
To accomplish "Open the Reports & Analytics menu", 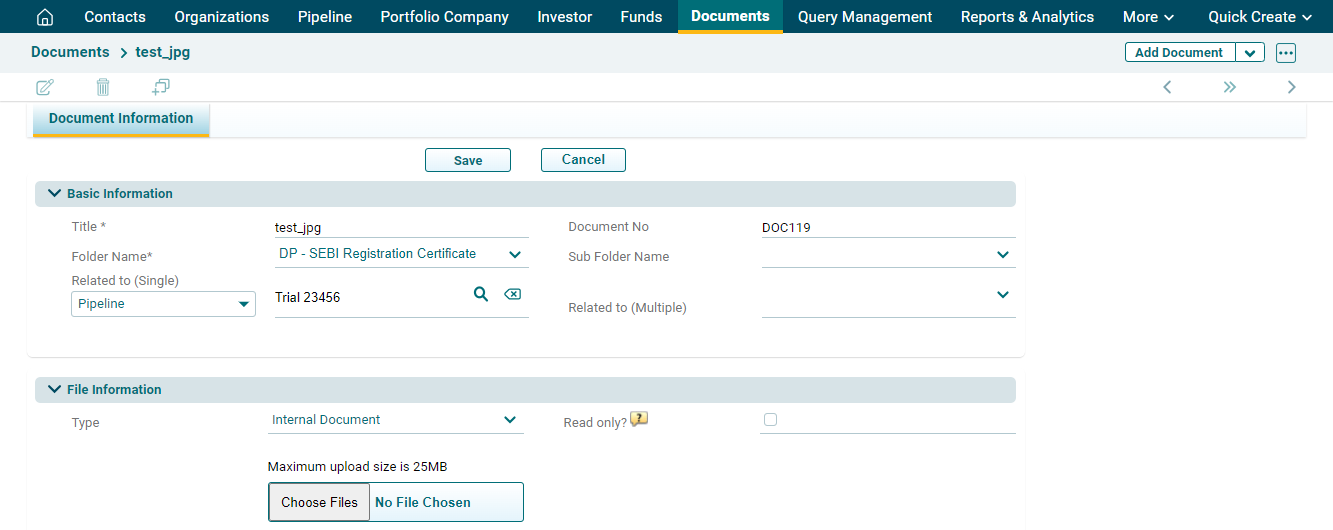I will (x=1027, y=17).
